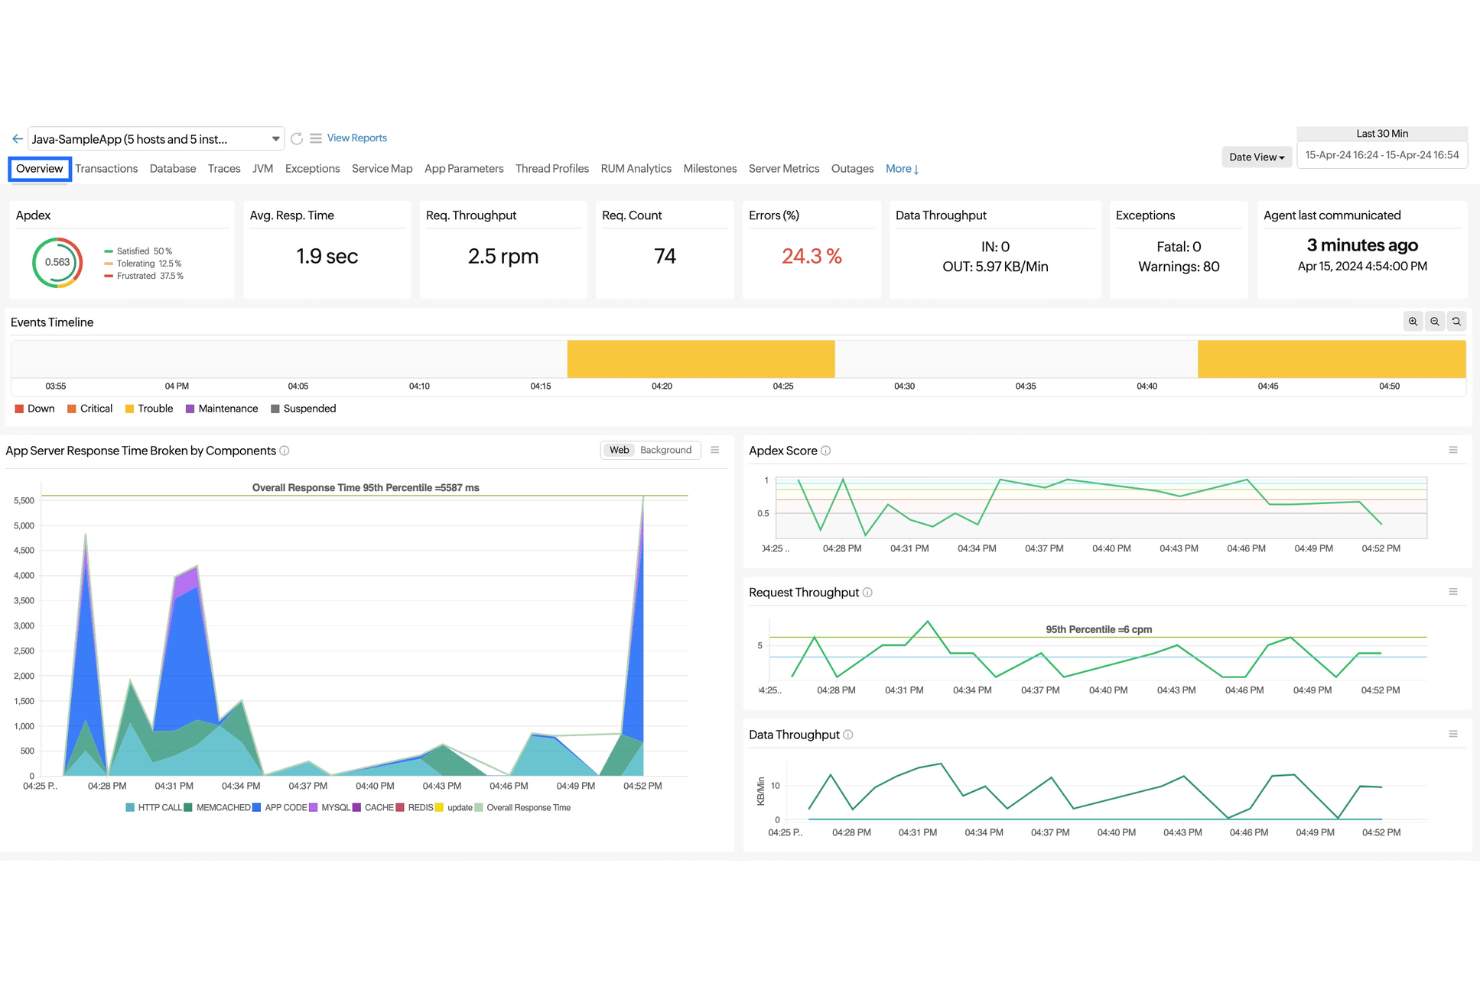
Task: Open the hamburger menu on Apdex Score chart
Action: coord(1453,450)
